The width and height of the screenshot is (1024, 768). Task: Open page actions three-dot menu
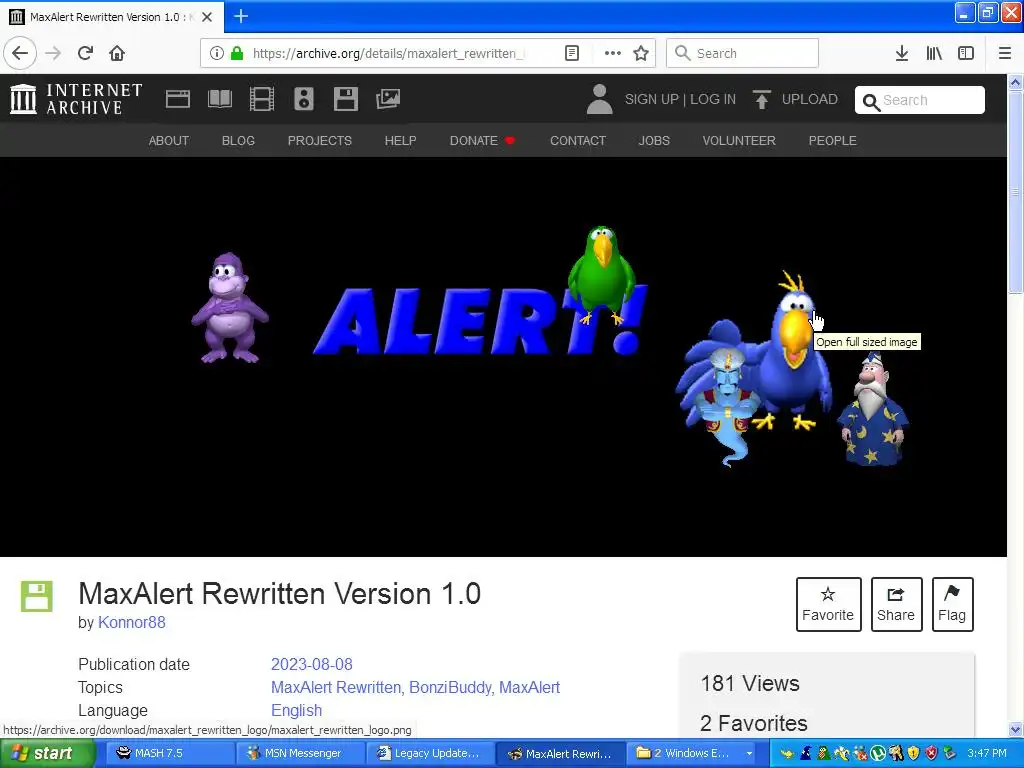click(613, 53)
